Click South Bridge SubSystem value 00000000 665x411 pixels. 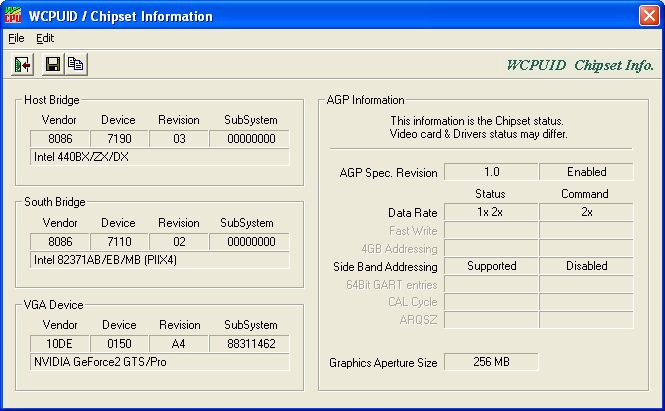[249, 242]
